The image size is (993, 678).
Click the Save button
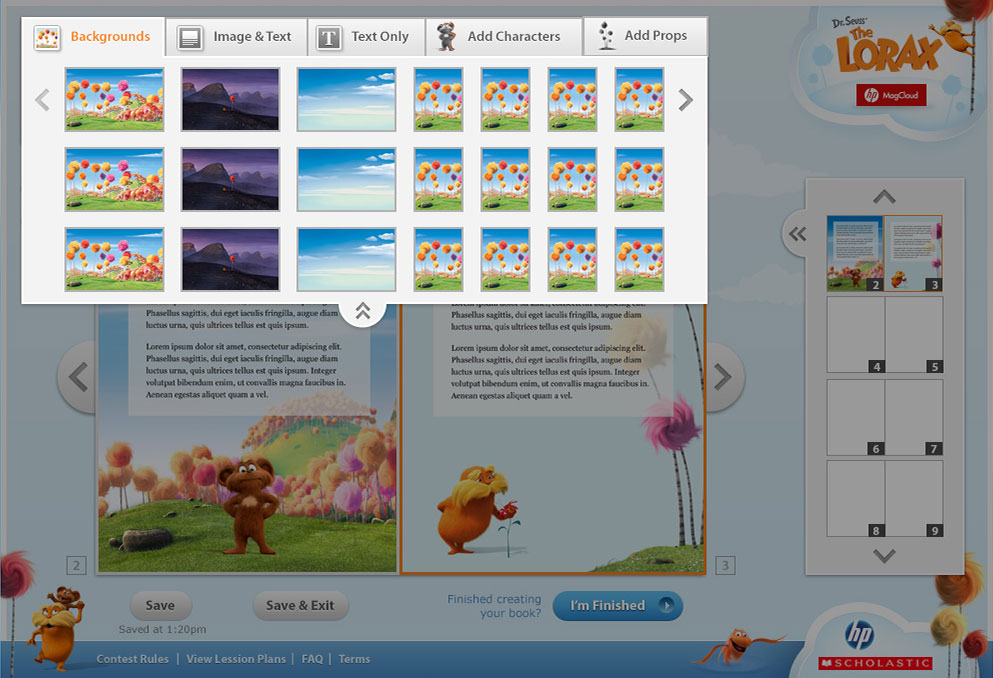click(160, 606)
